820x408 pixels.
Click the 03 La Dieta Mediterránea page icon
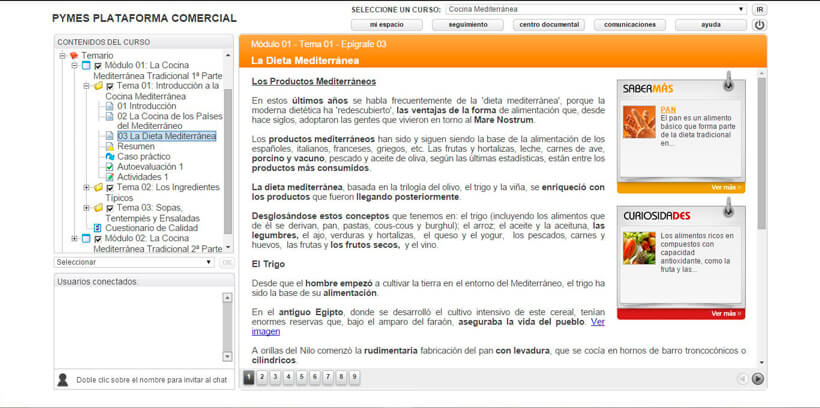[x=110, y=136]
